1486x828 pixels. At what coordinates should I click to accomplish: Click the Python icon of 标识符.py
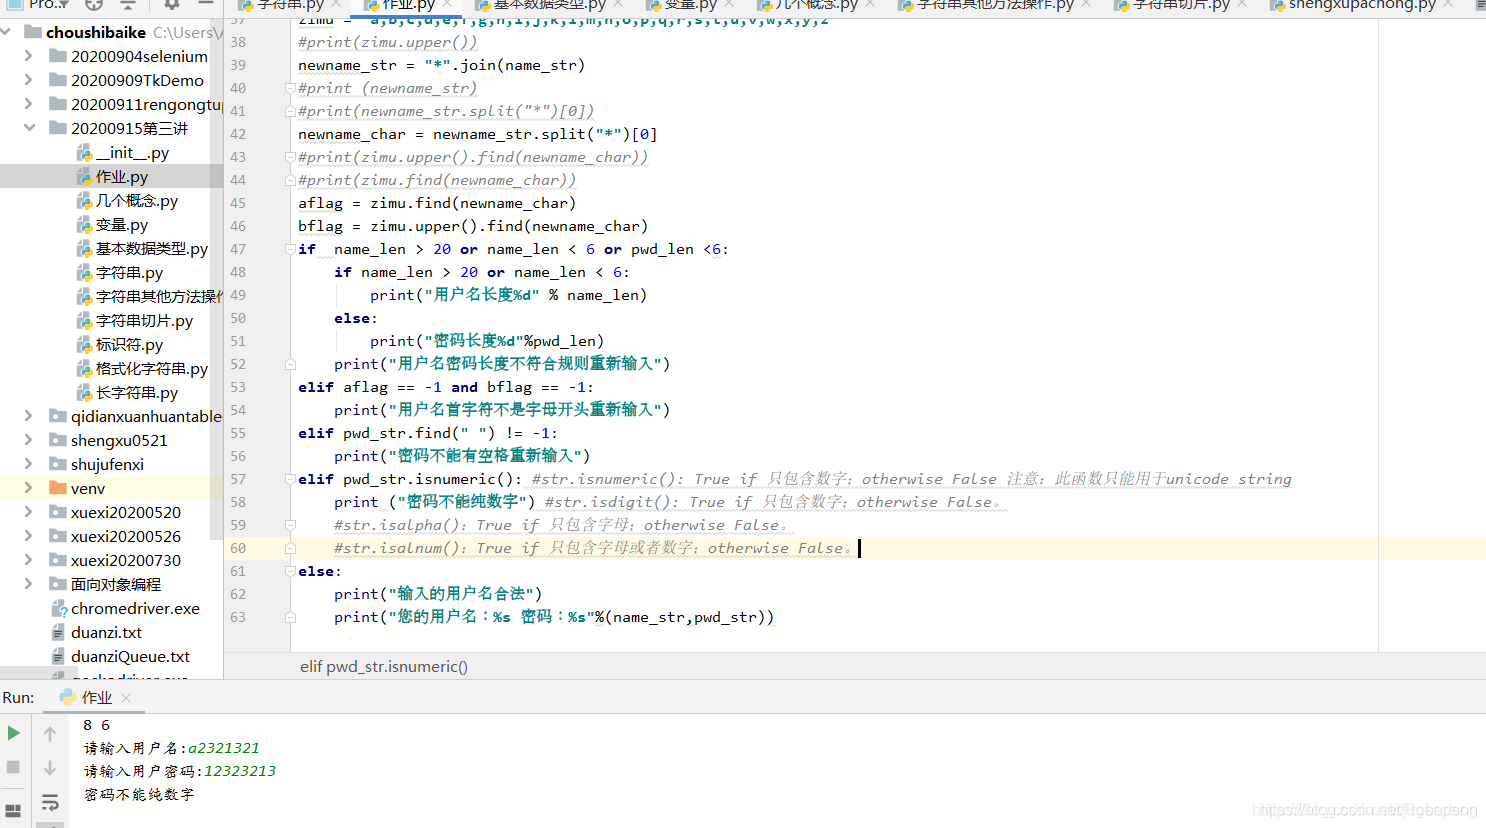[x=85, y=345]
